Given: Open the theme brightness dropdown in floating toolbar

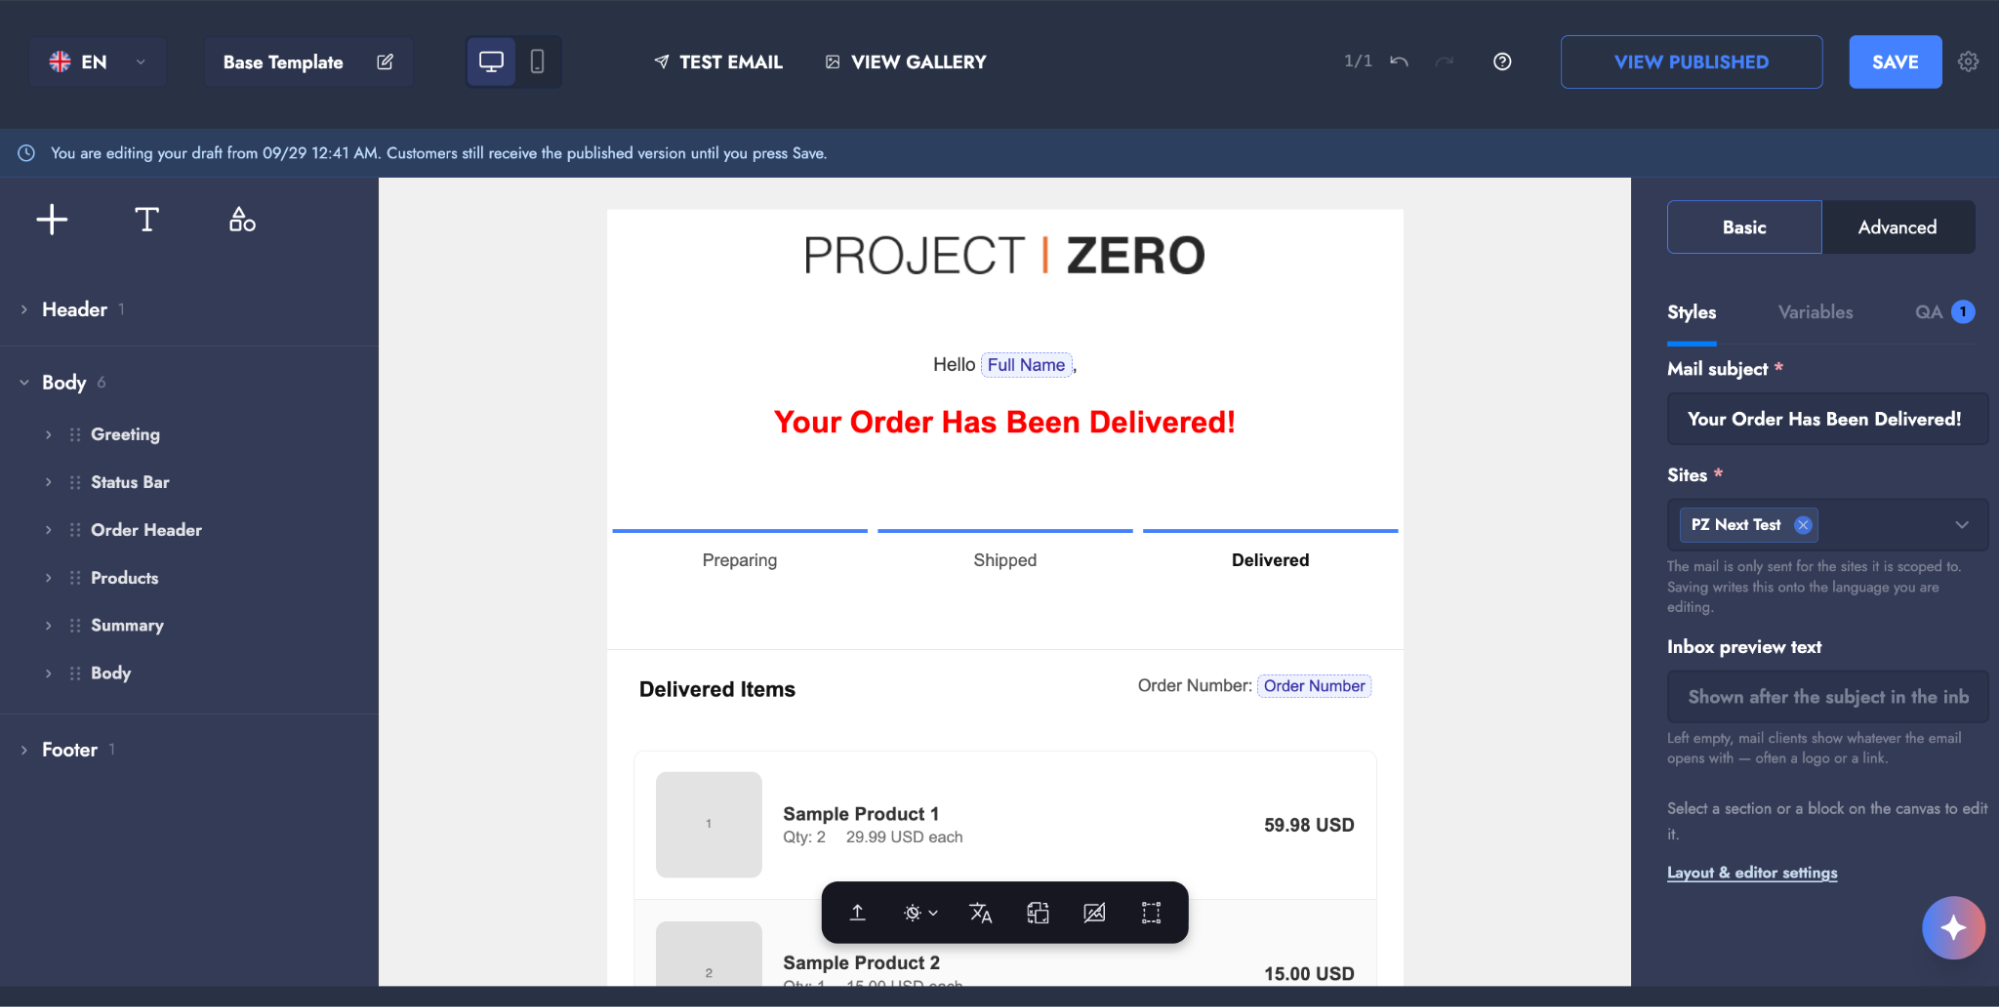Looking at the screenshot, I should pyautogui.click(x=920, y=912).
